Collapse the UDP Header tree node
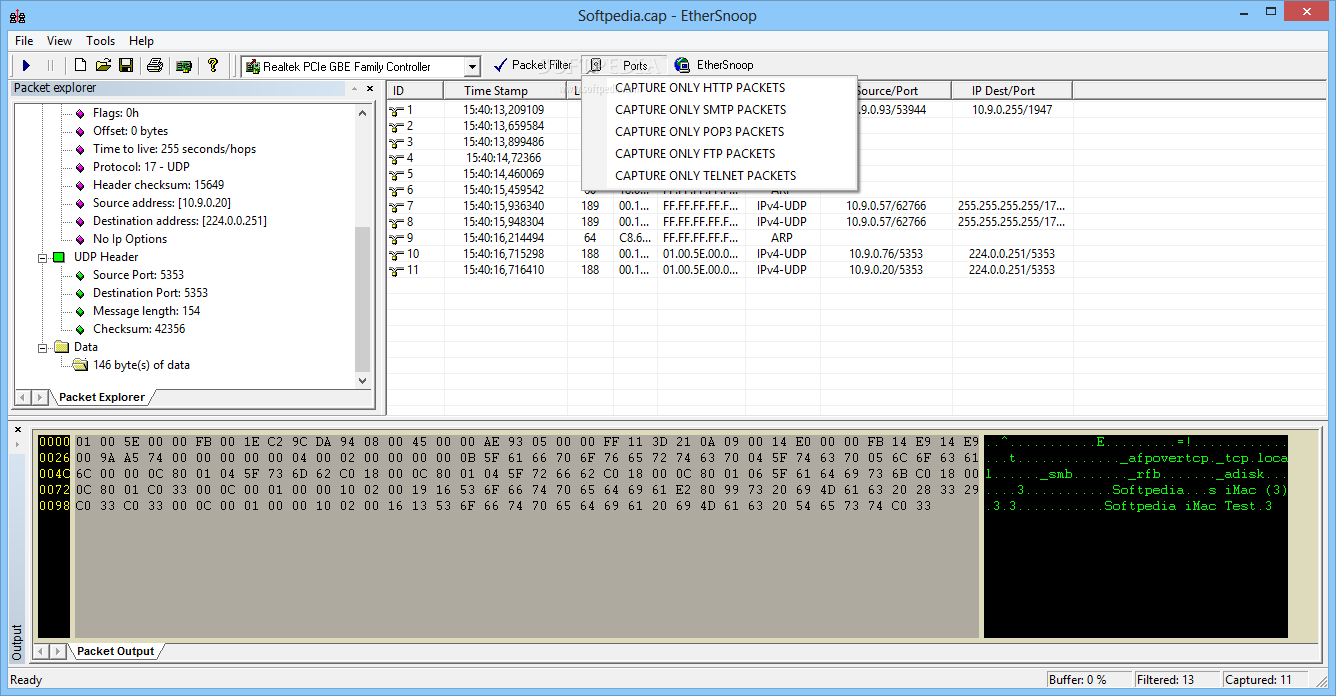The height and width of the screenshot is (696, 1336). tap(43, 257)
